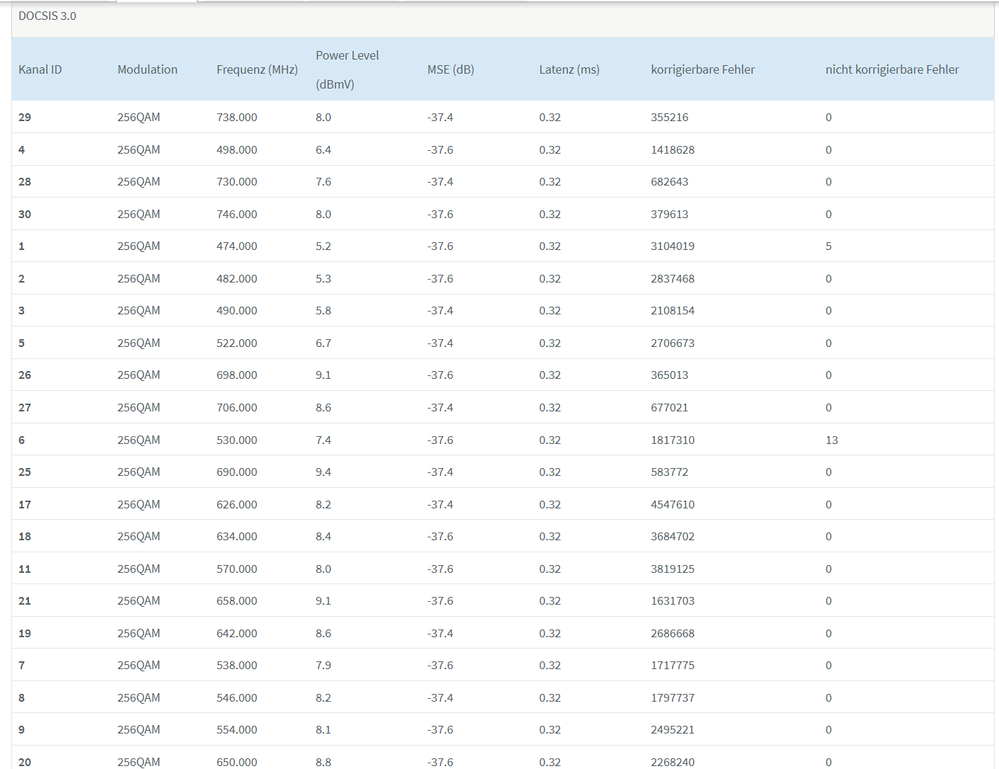Select power level 5.3 cell

click(323, 278)
